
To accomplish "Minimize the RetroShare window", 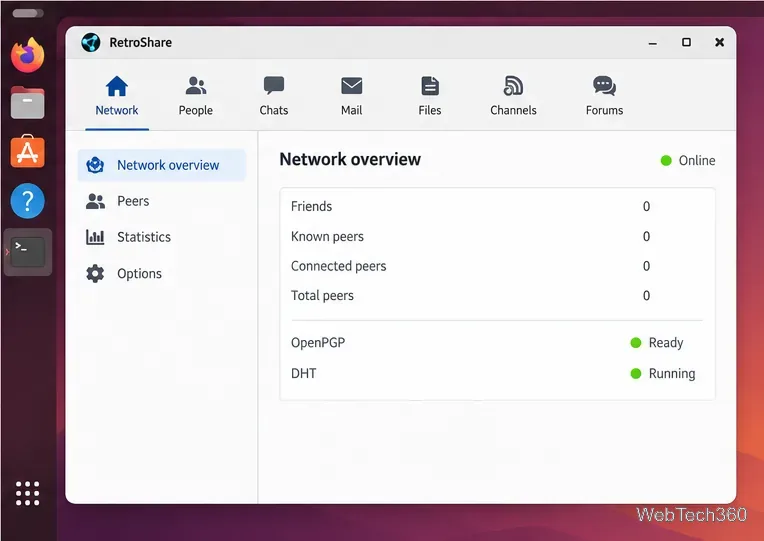I will (x=653, y=43).
